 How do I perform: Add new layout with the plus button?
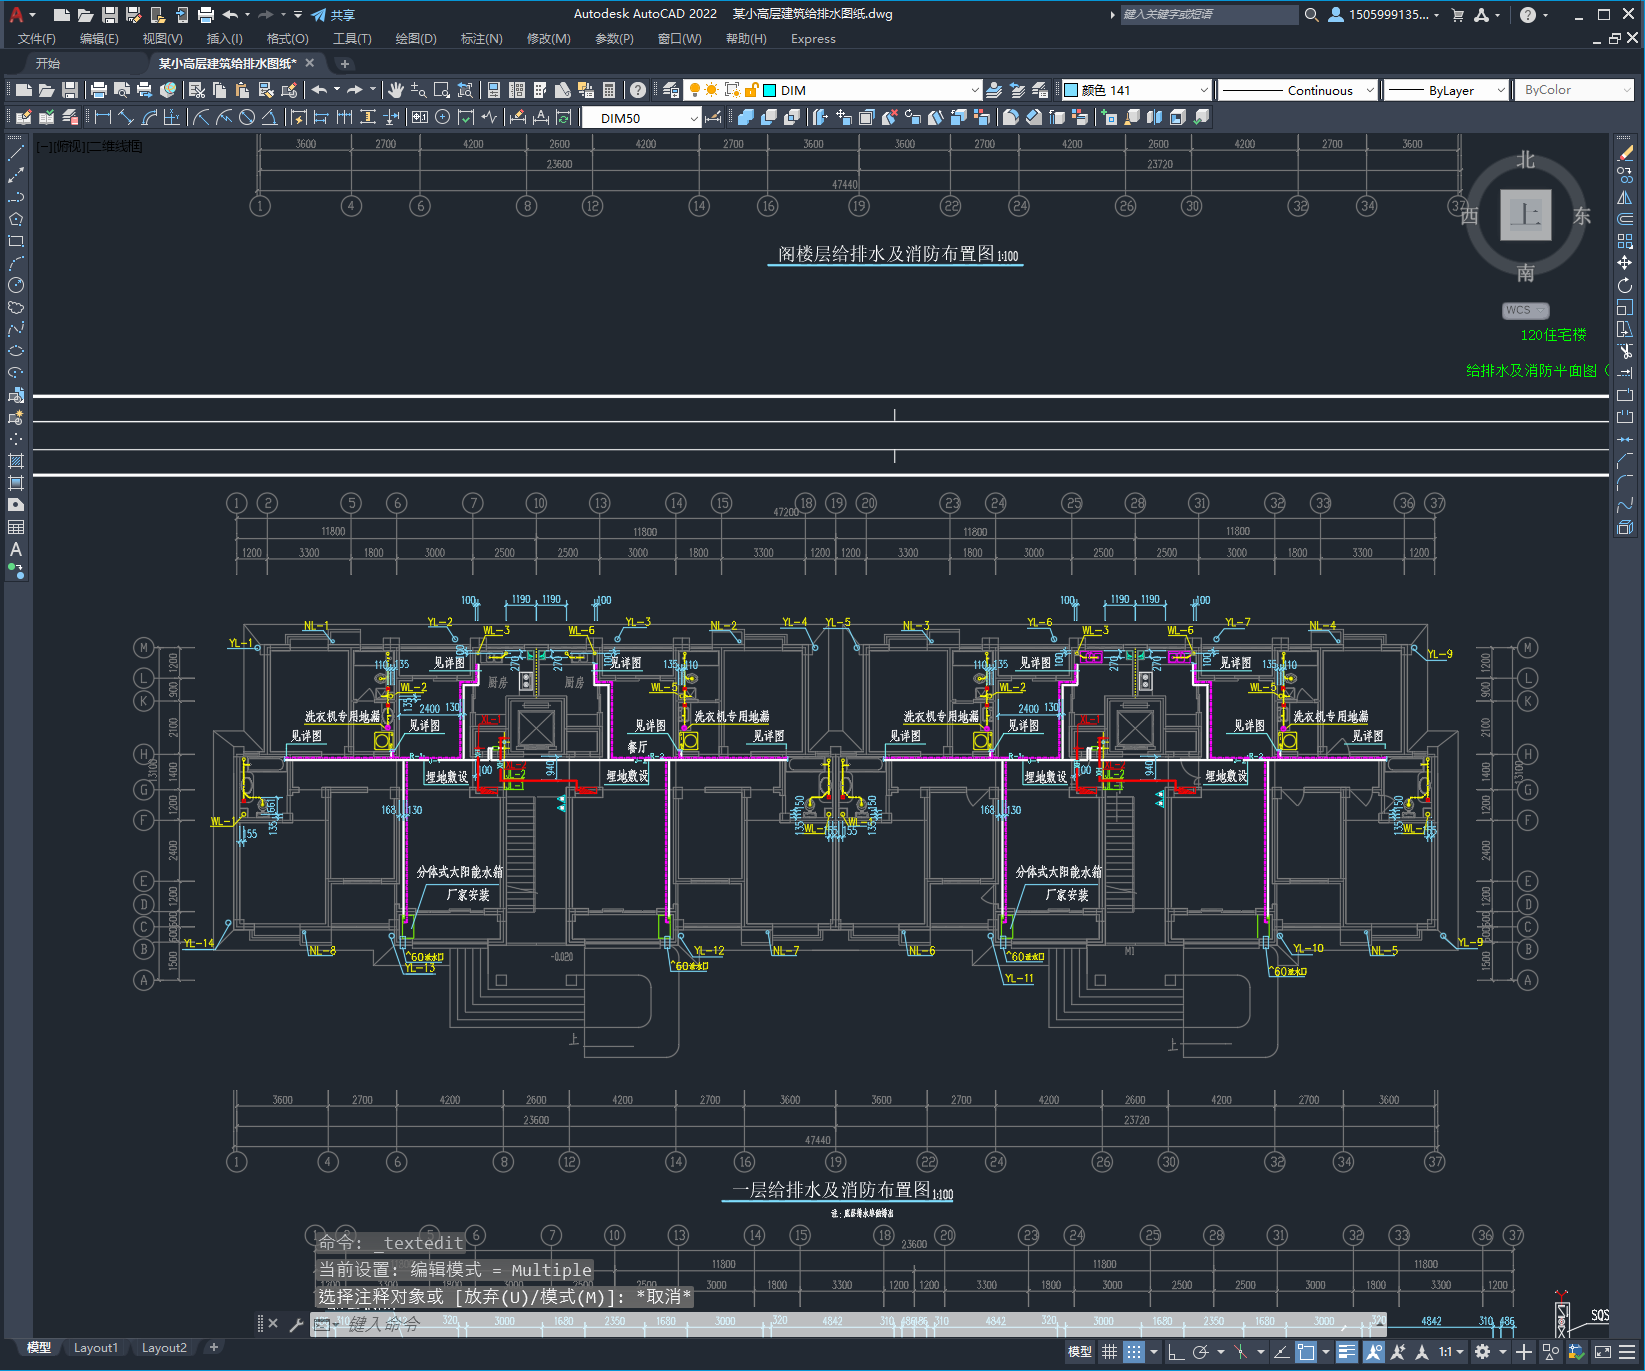coord(213,1348)
